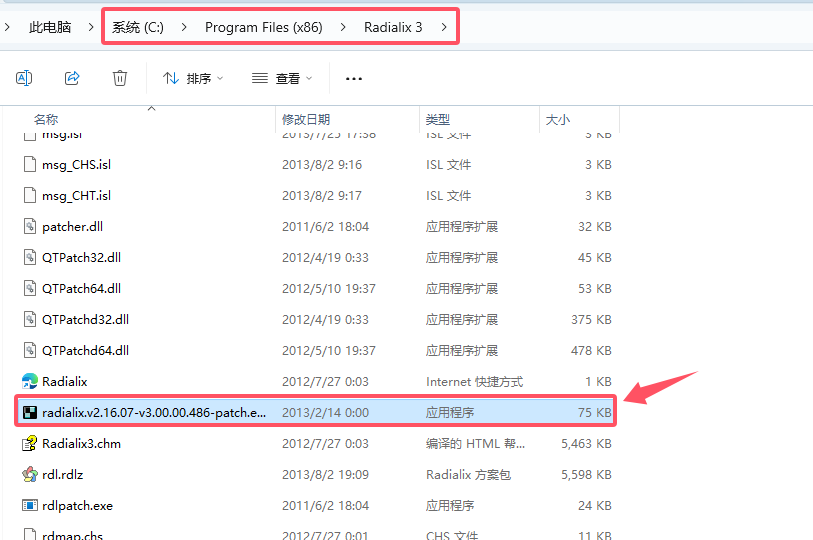813x540 pixels.
Task: Click radialix.v2.16.07-v3.00.00.486-patch file name
Action: pos(154,412)
